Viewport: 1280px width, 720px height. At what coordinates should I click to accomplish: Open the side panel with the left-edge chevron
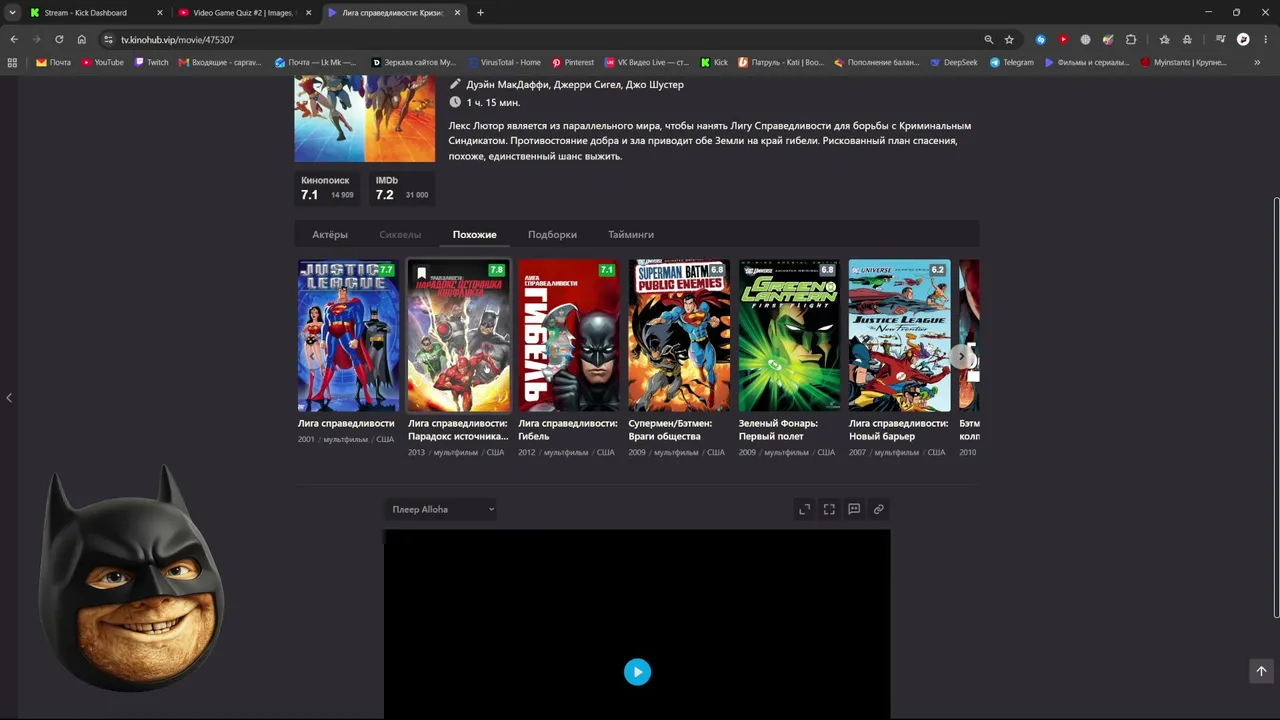coord(9,398)
